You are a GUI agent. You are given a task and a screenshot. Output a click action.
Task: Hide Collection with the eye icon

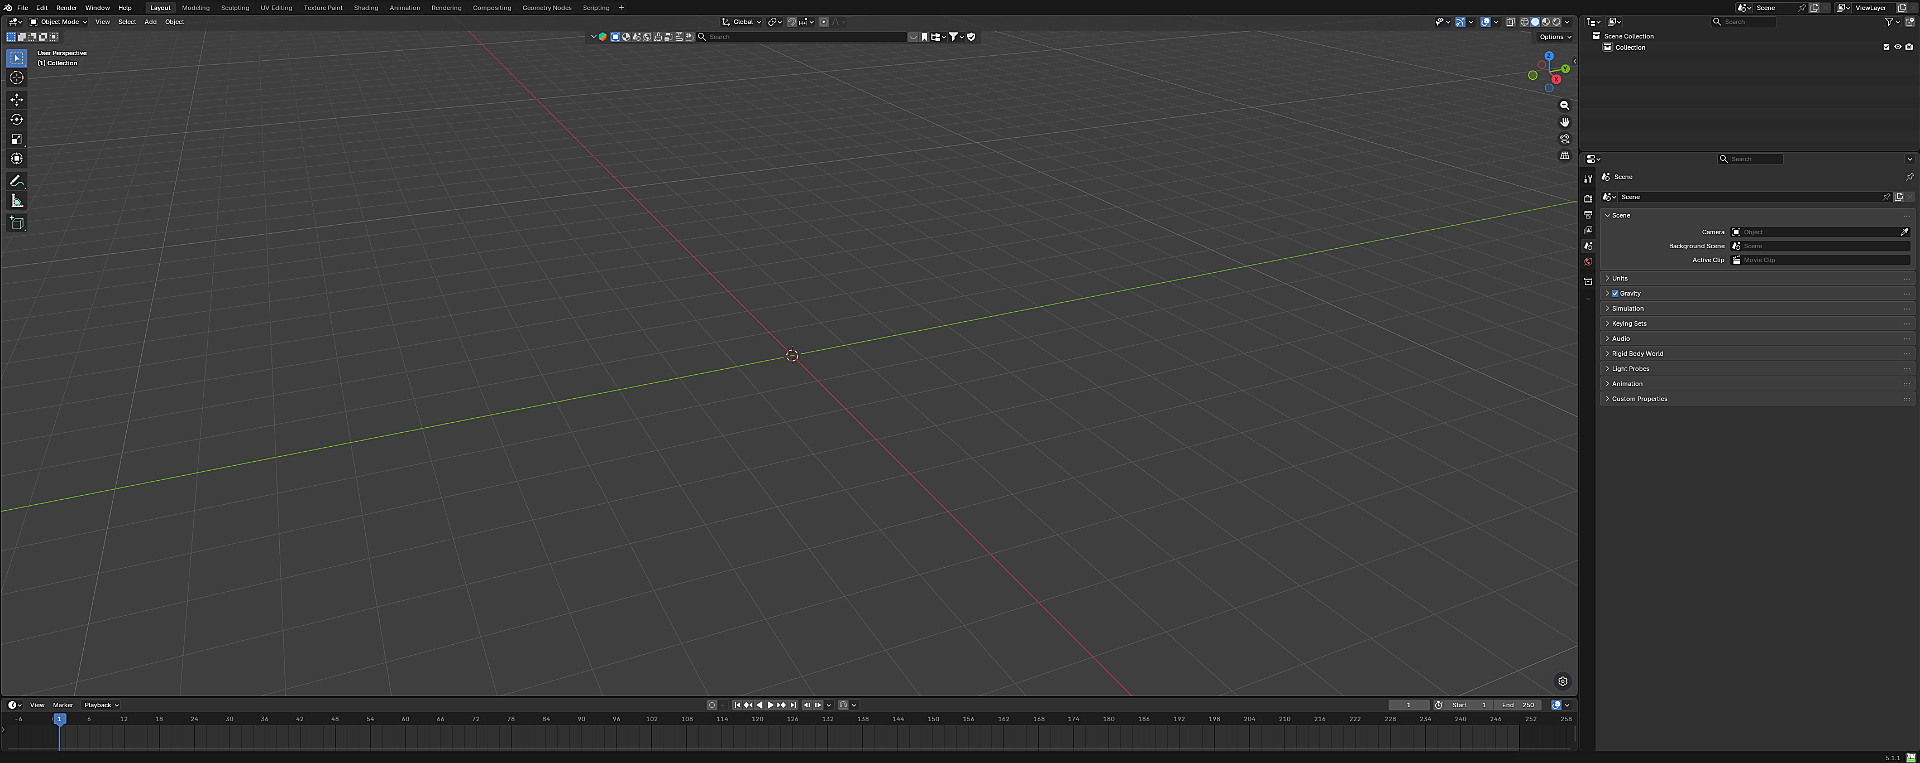[1897, 47]
